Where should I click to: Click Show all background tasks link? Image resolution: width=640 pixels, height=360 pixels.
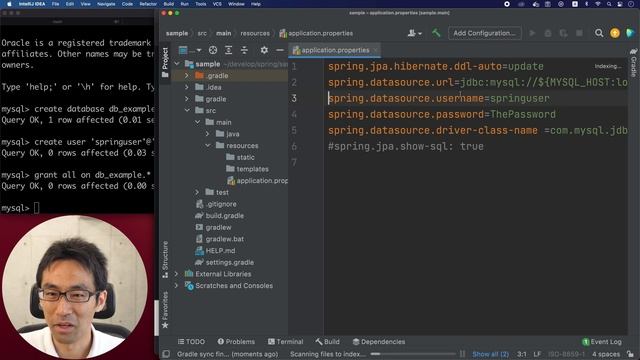pyautogui.click(x=490, y=354)
